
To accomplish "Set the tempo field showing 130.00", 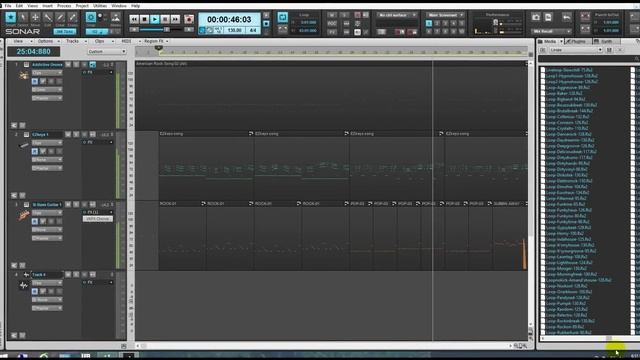I will click(234, 30).
